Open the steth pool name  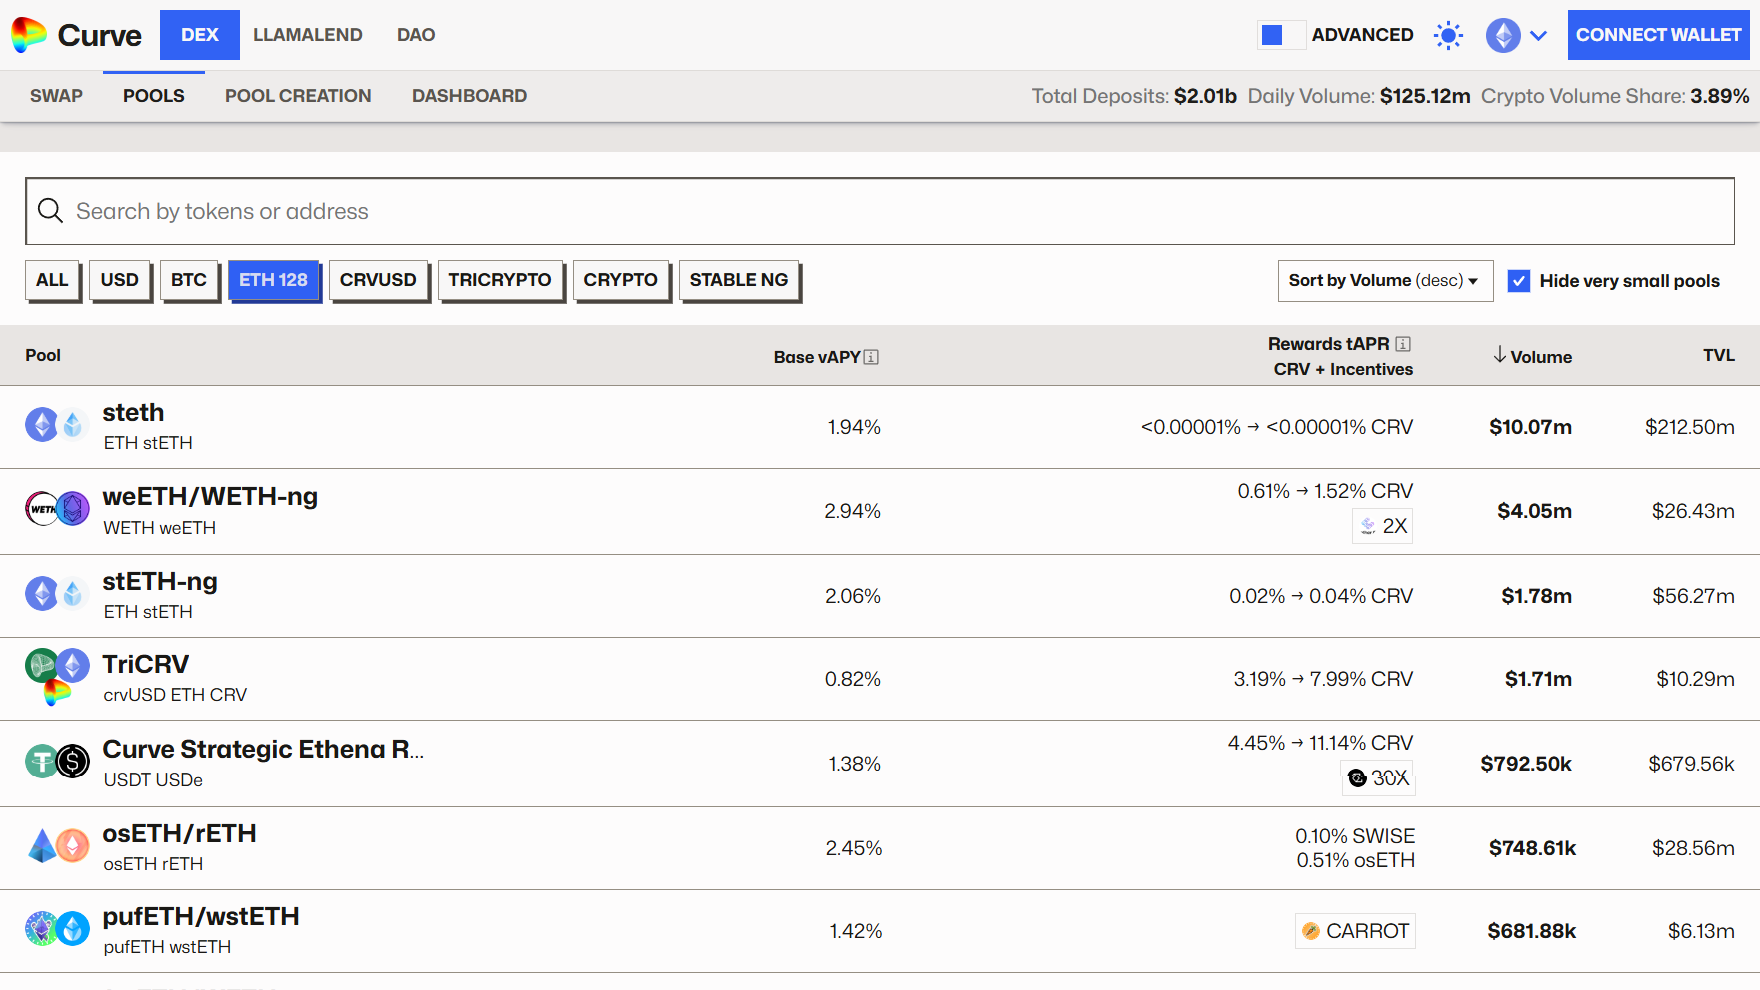(x=133, y=412)
